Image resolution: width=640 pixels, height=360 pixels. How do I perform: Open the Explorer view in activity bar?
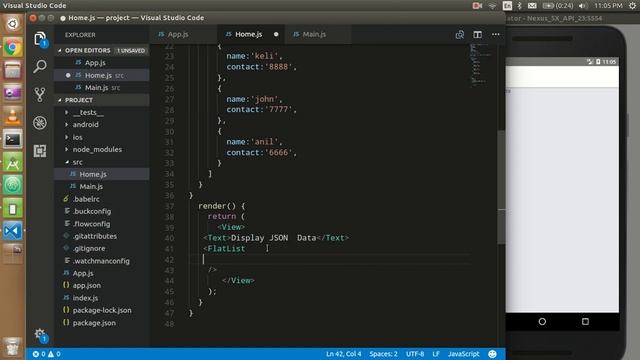click(40, 39)
